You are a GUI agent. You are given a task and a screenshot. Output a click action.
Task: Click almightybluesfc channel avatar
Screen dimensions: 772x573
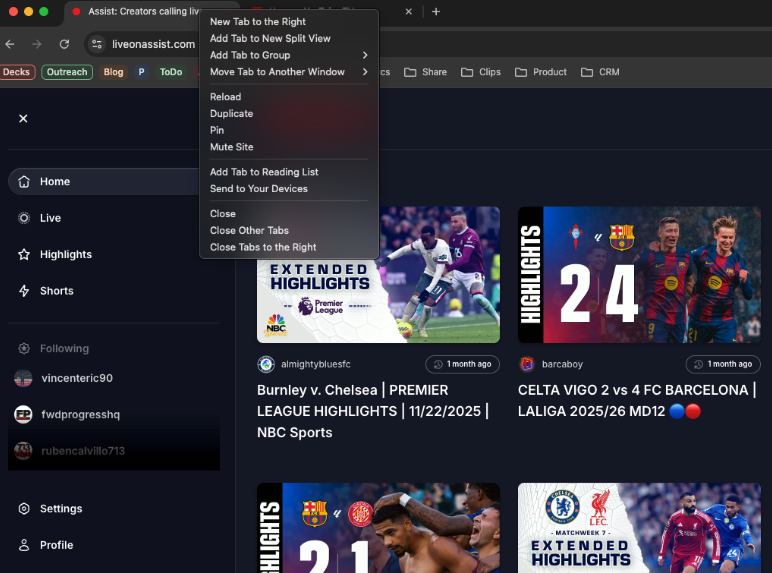(266, 364)
